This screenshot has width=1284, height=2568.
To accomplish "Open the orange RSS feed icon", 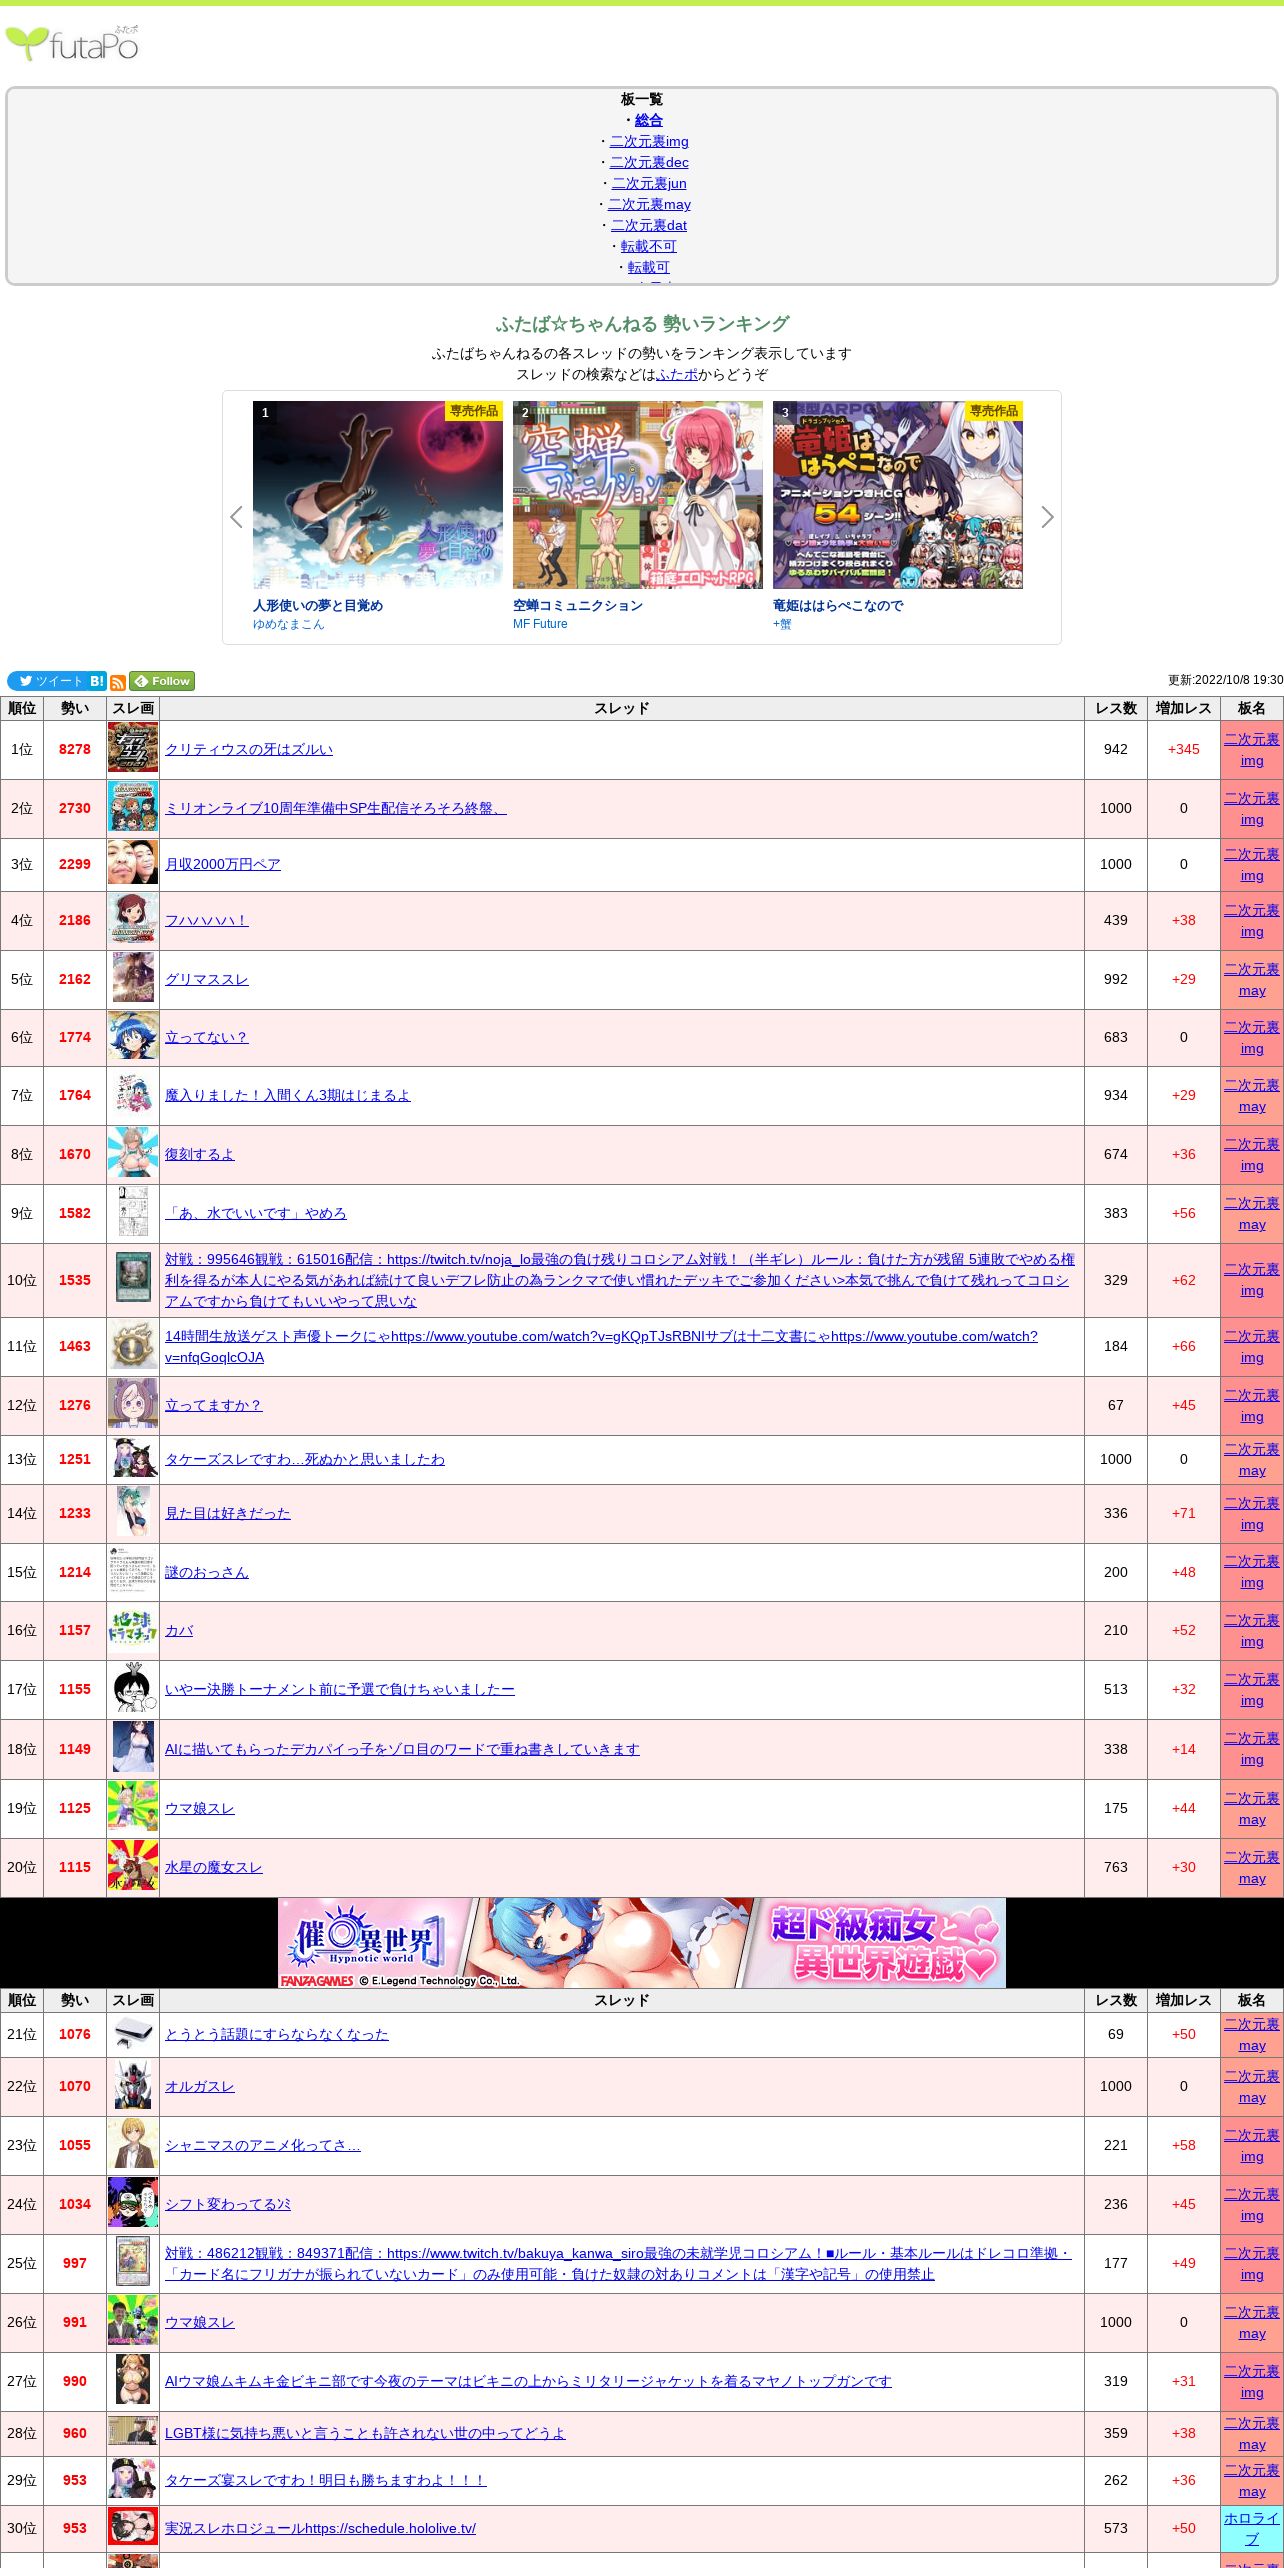I will [x=118, y=682].
